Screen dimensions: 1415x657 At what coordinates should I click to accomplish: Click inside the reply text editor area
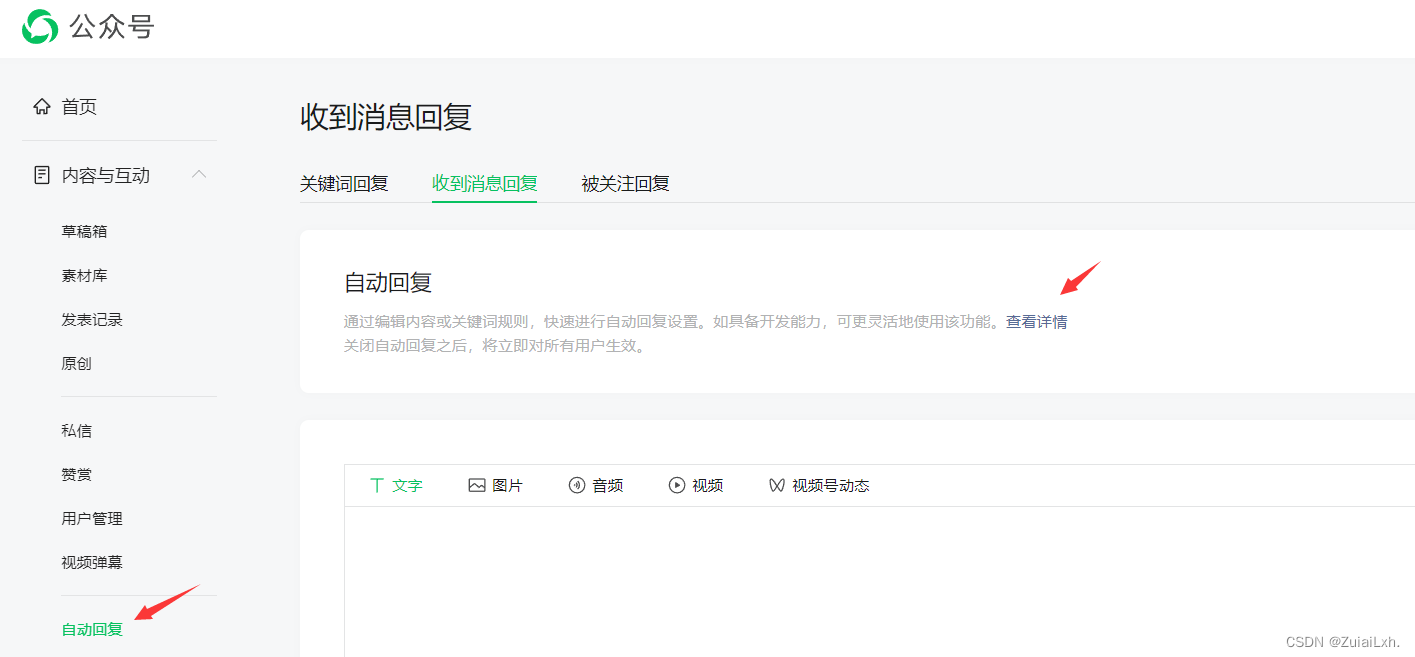pyautogui.click(x=880, y=580)
